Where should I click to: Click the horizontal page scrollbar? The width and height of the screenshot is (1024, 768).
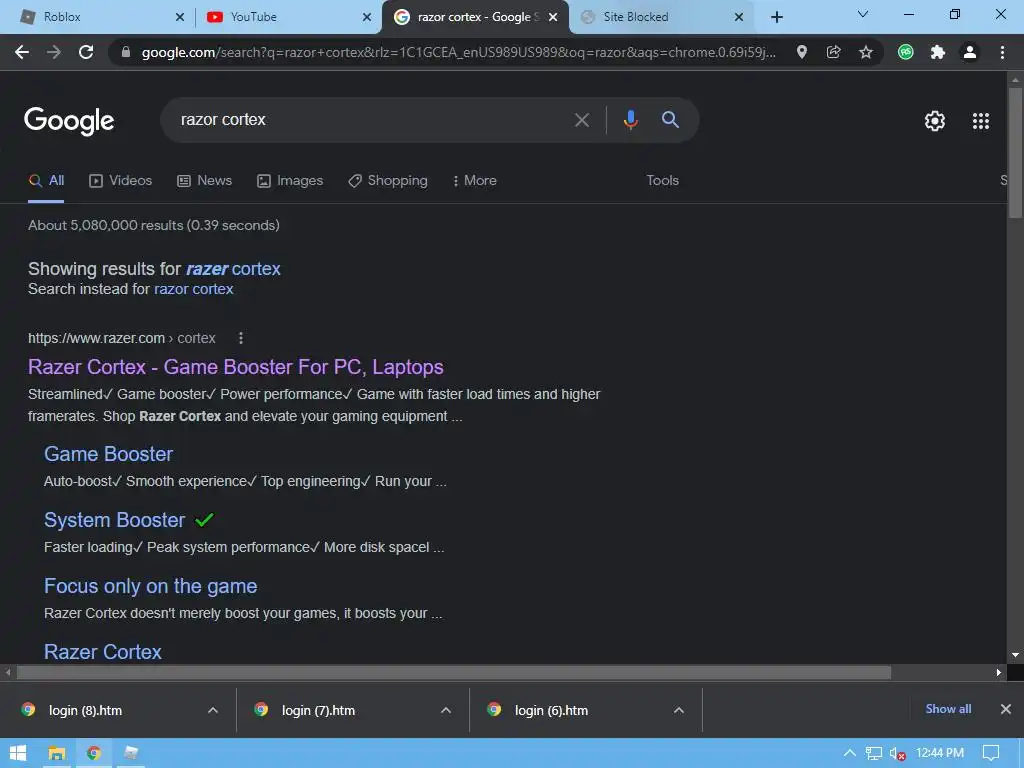click(454, 673)
